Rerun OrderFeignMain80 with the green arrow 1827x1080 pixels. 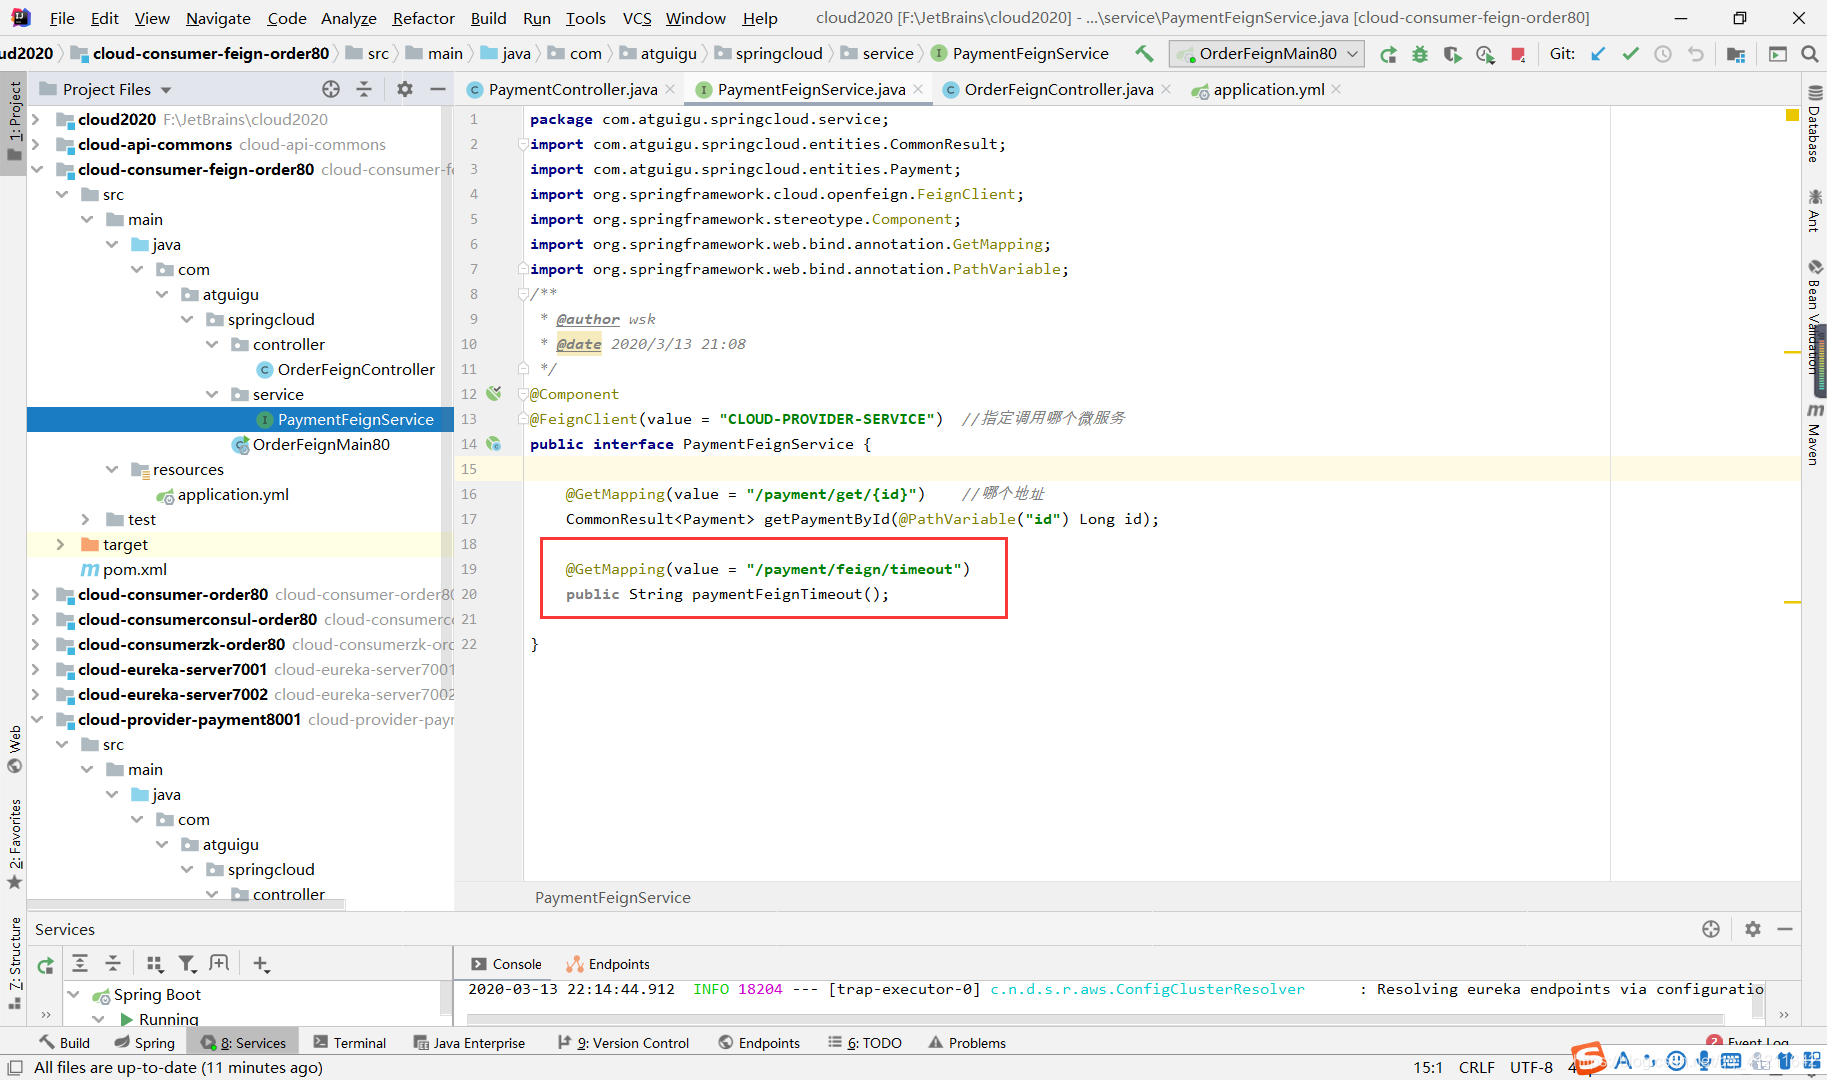tap(1388, 54)
